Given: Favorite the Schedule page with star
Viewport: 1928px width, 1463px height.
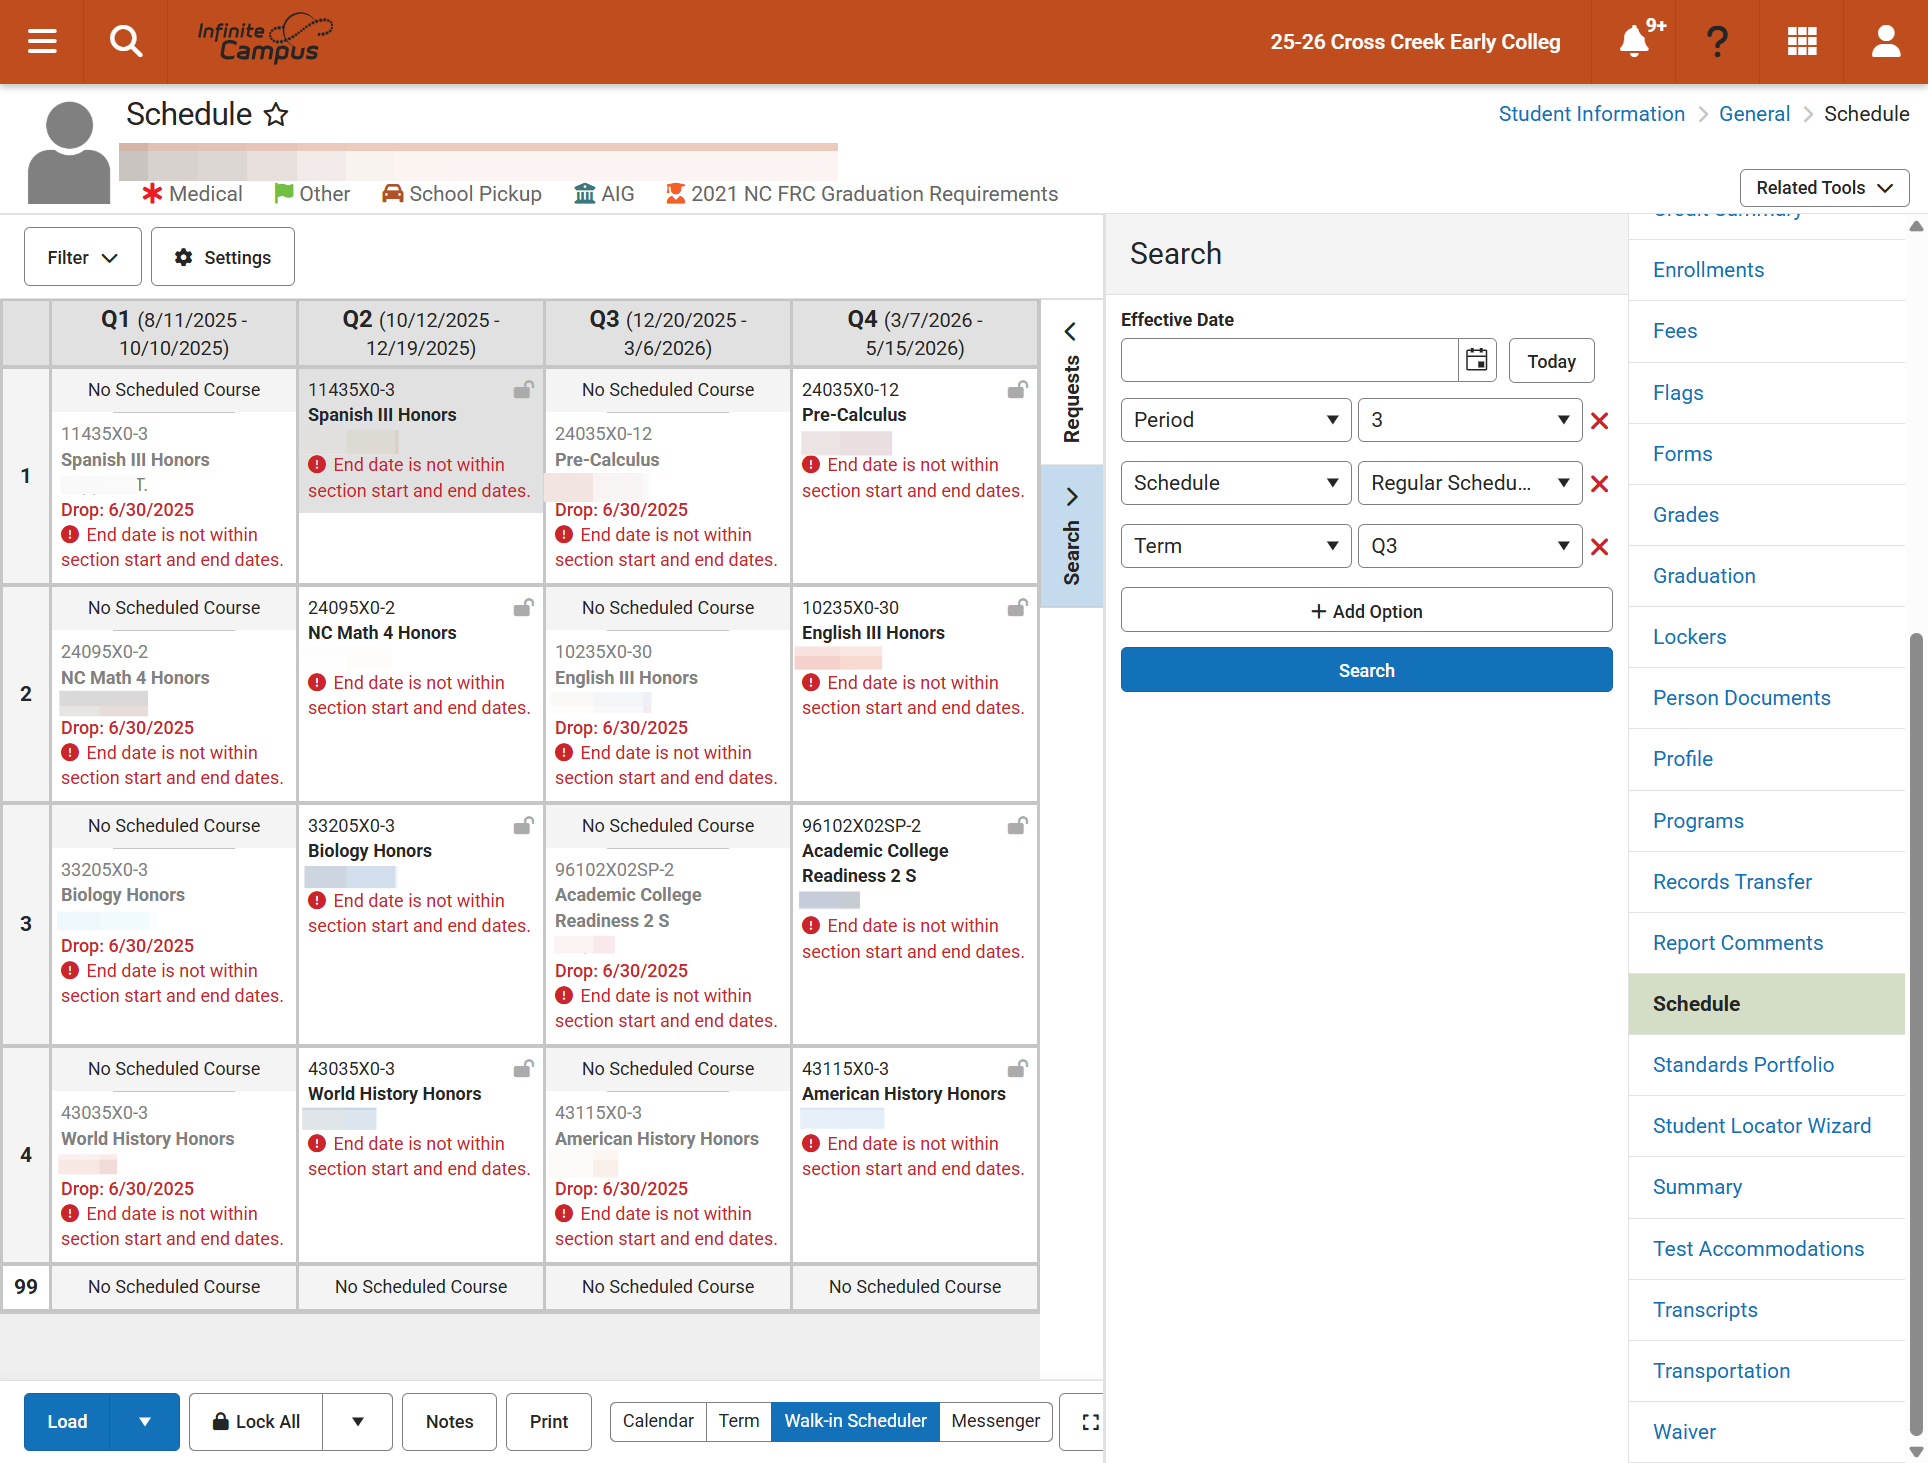Looking at the screenshot, I should tap(276, 115).
